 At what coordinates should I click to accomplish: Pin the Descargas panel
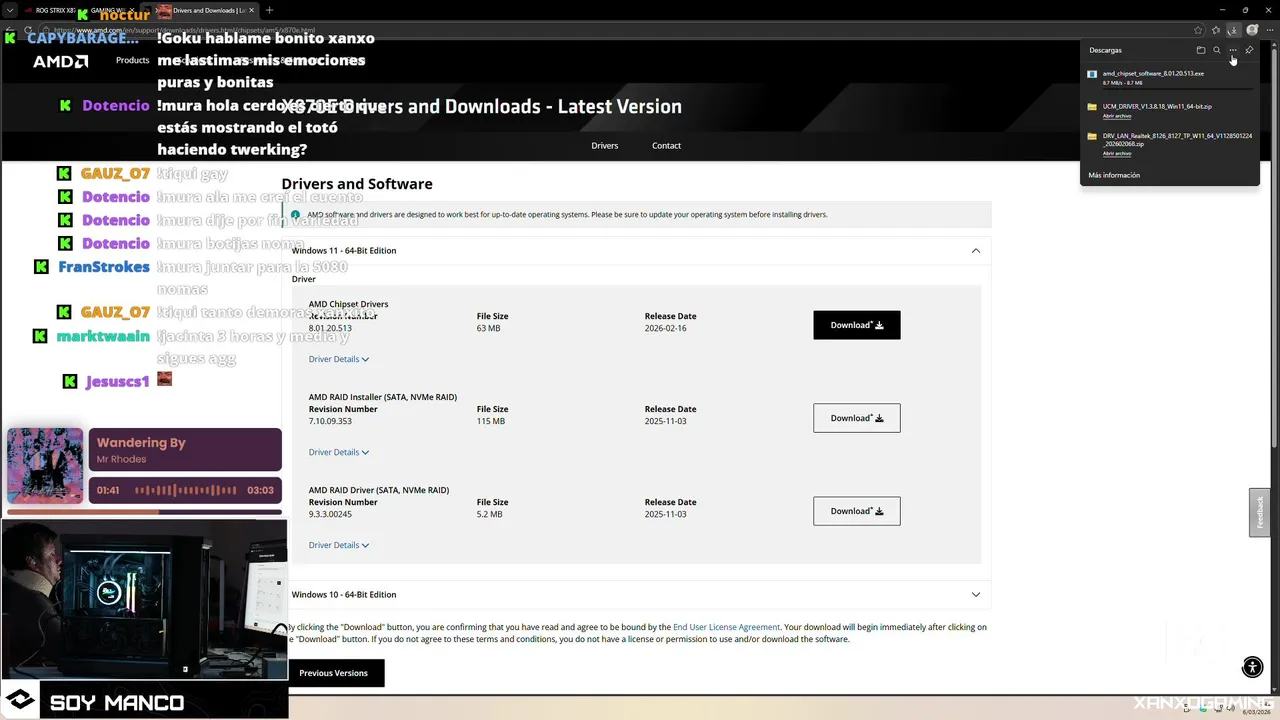(1249, 50)
